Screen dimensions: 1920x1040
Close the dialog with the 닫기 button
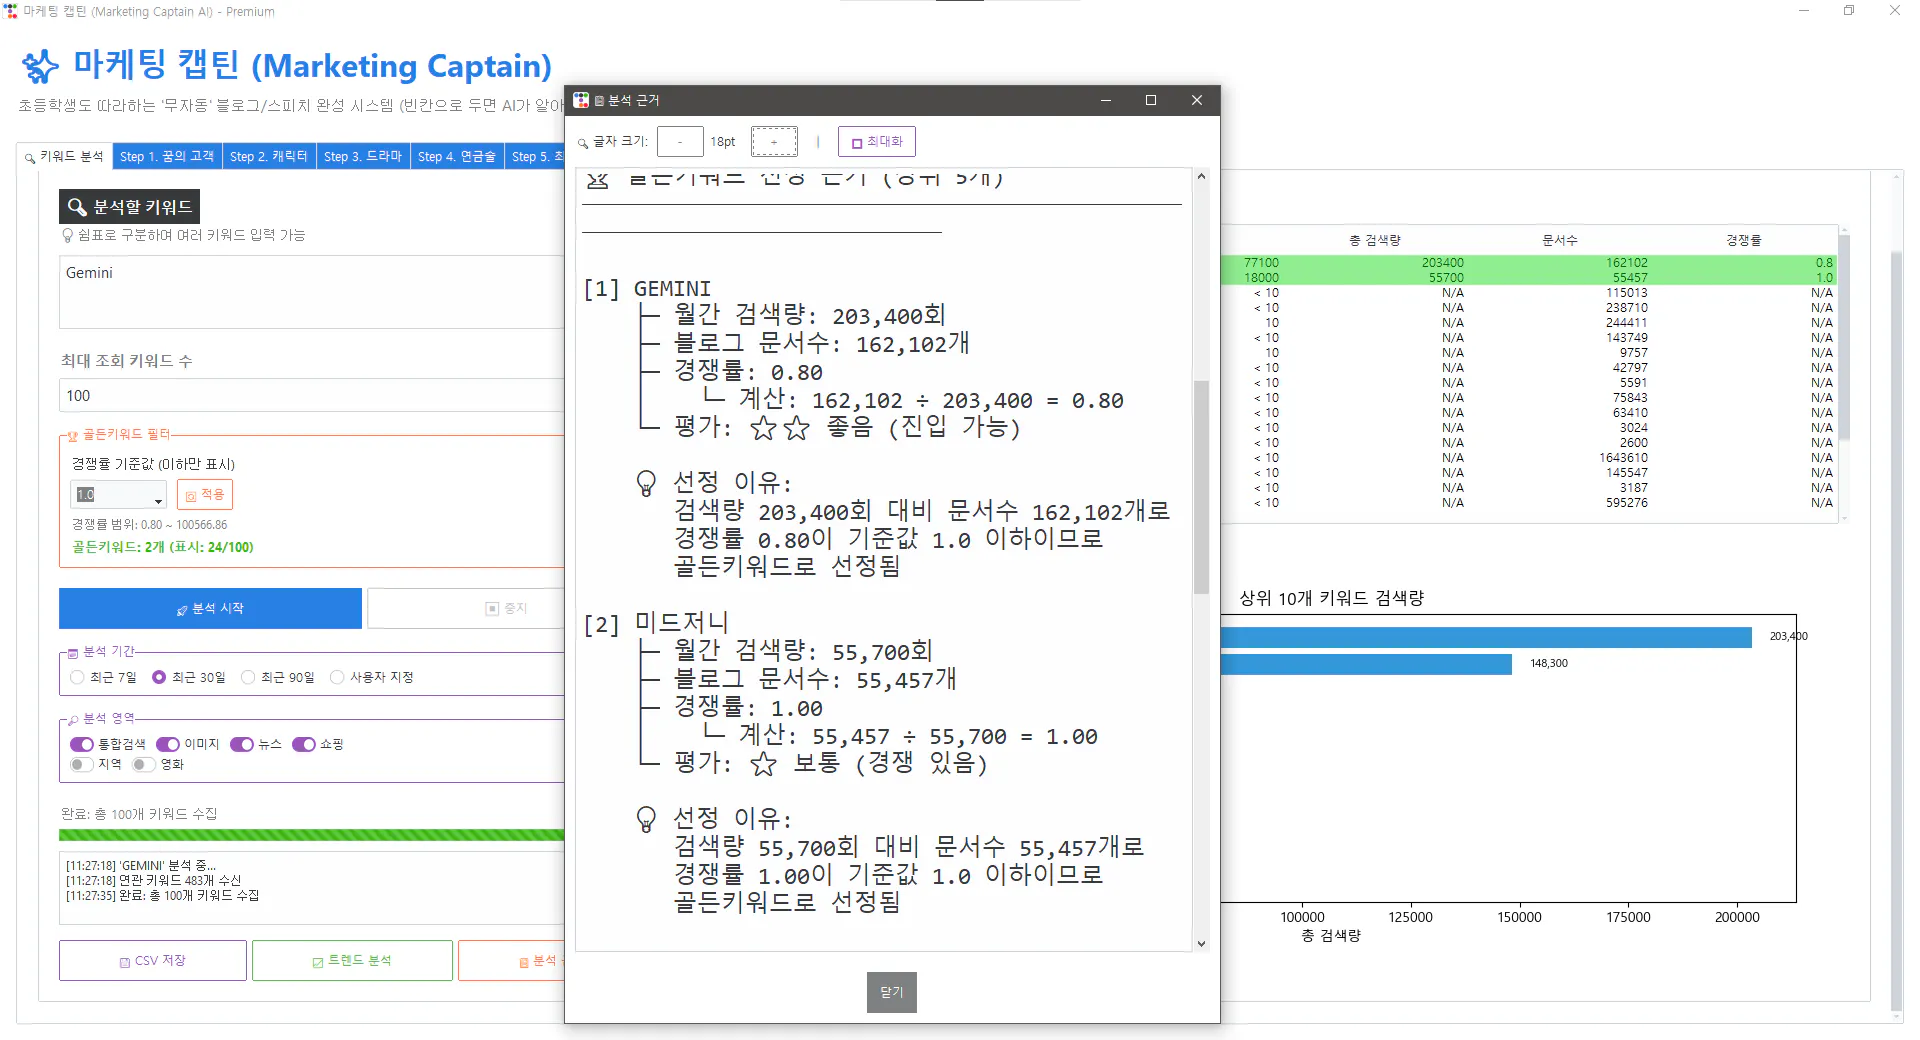891,992
